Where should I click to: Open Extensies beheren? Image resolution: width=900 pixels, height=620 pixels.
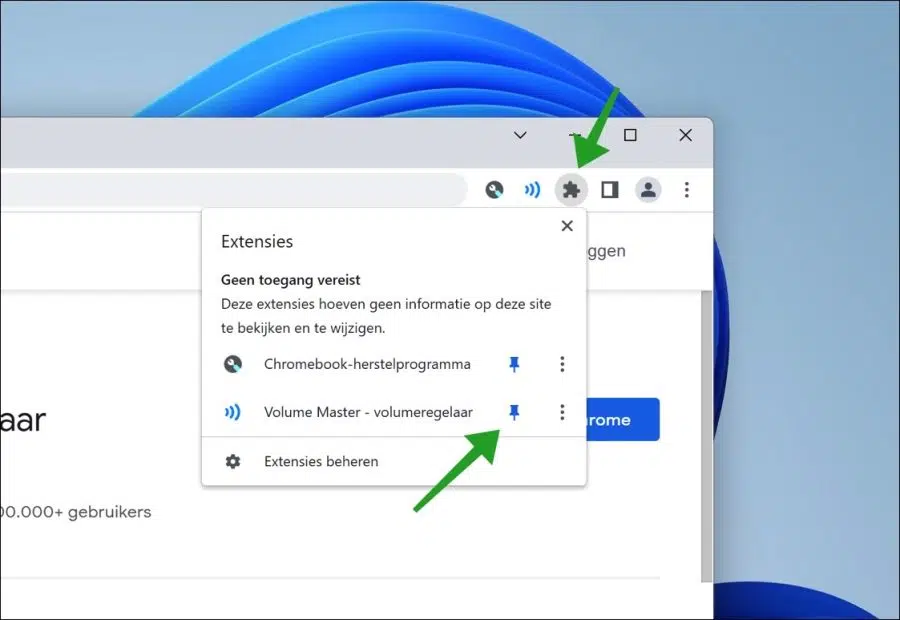tap(394, 461)
